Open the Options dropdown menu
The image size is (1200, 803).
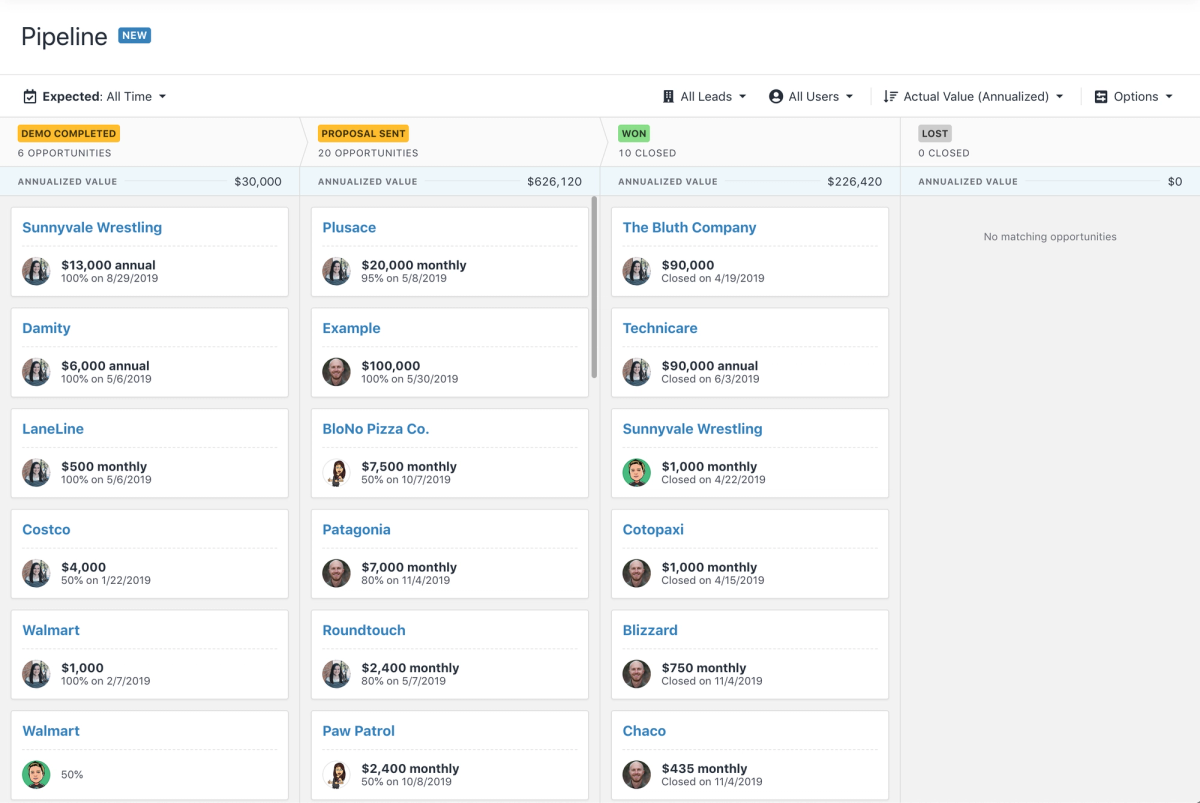pos(1134,97)
